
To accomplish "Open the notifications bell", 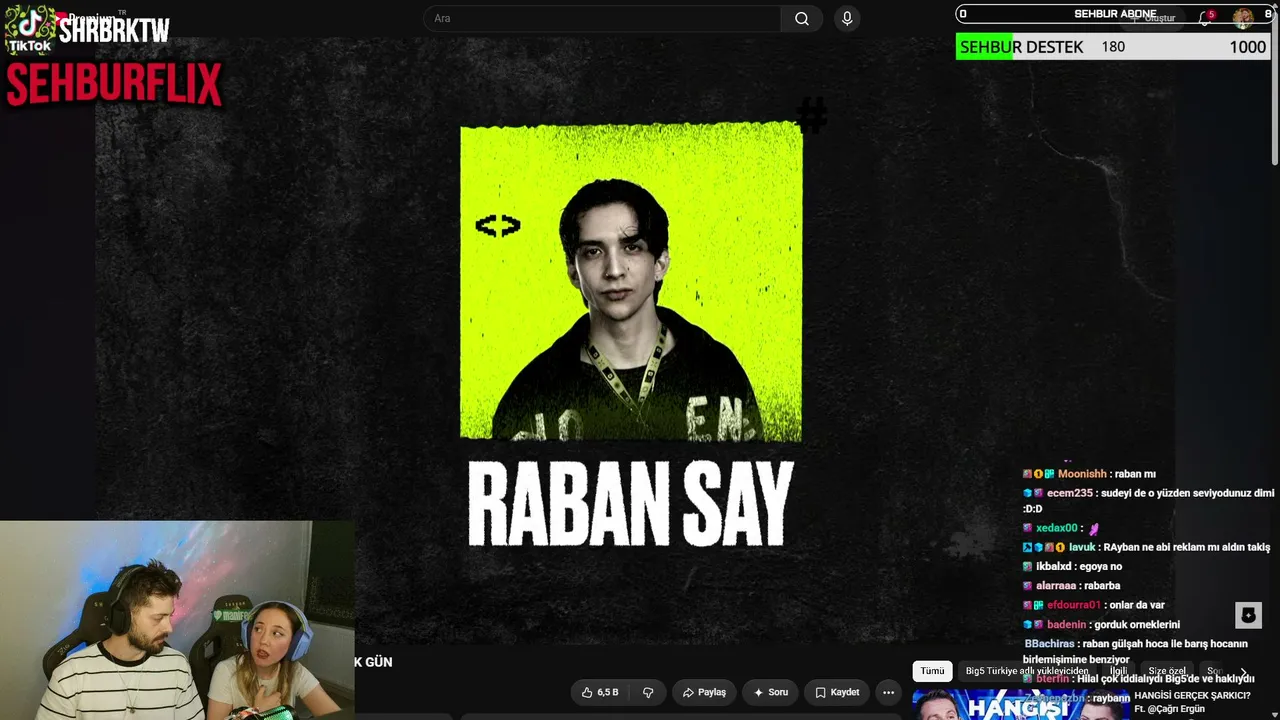I will [1206, 18].
